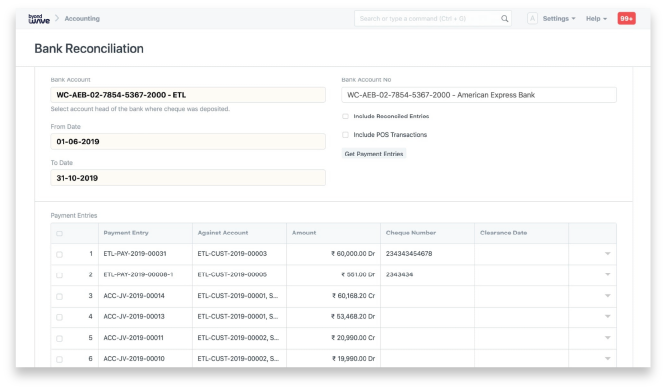The height and width of the screenshot is (390, 666).
Task: Click amount ₹ 19,990.00 Dr
Action: pyautogui.click(x=353, y=359)
